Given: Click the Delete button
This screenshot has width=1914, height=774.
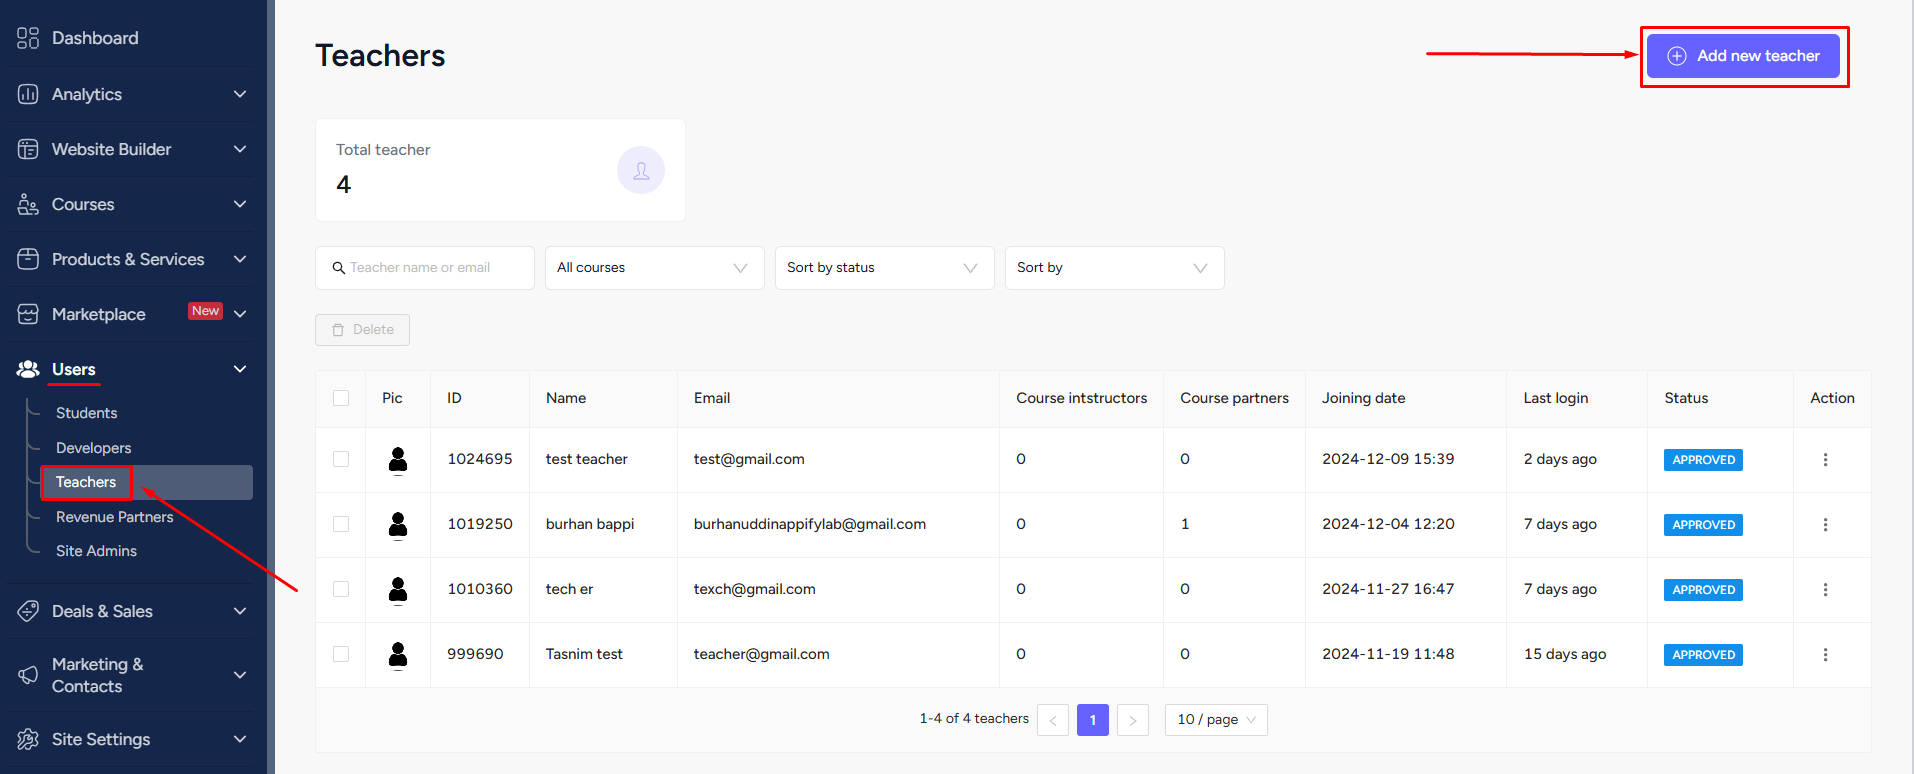Looking at the screenshot, I should coord(362,330).
